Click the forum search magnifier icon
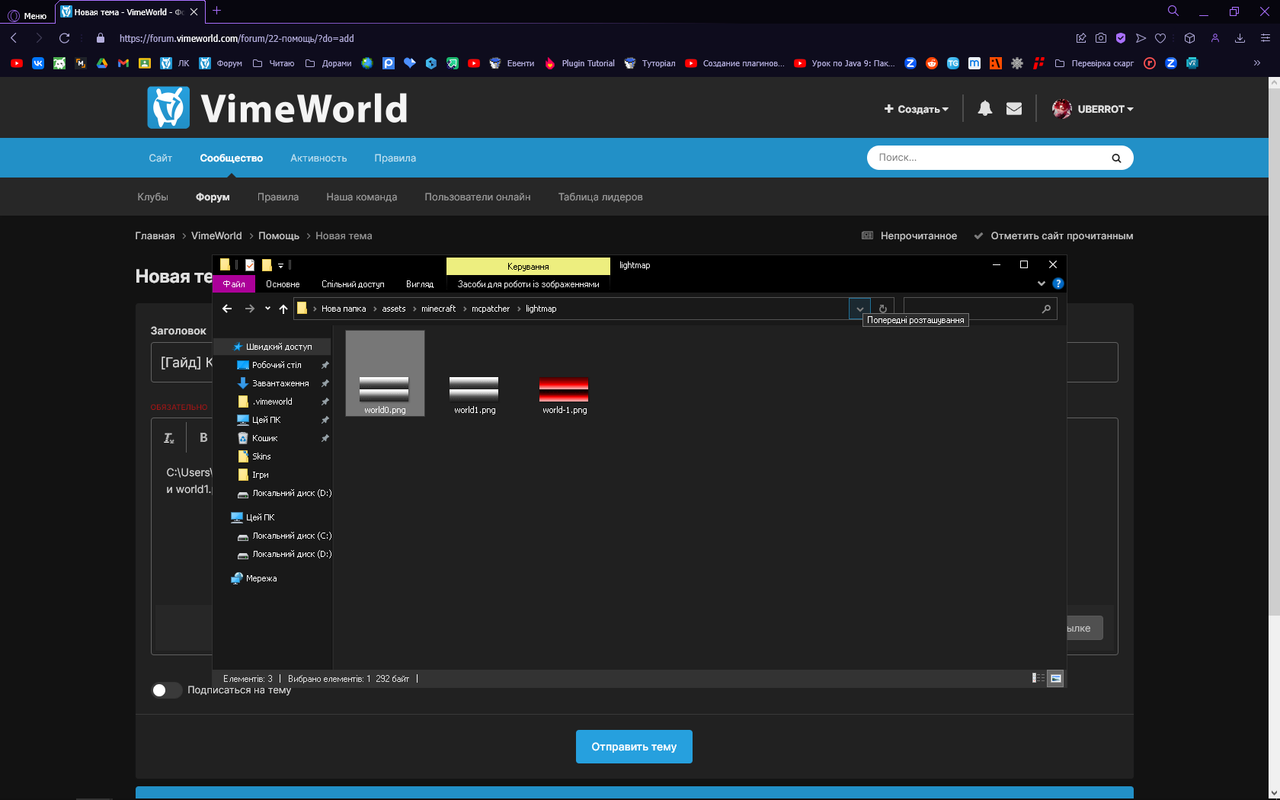The image size is (1280, 800). click(1116, 158)
